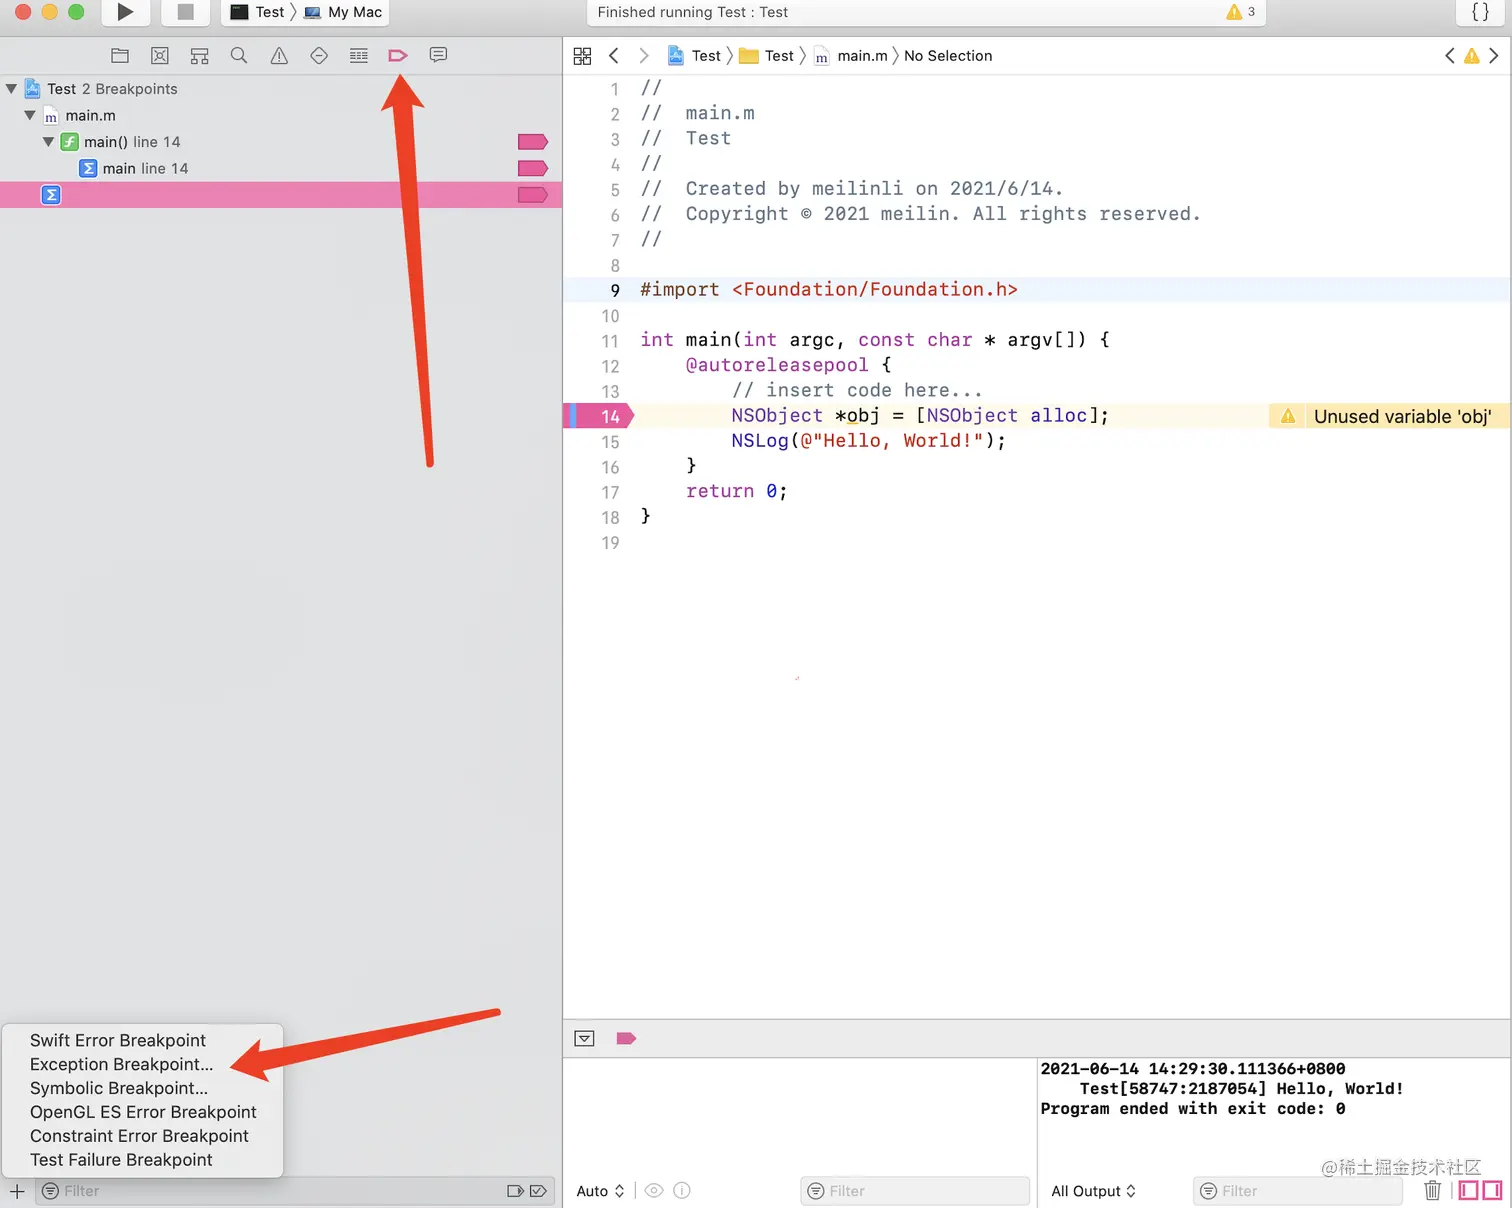
Task: Click the print description info icon
Action: pos(682,1191)
